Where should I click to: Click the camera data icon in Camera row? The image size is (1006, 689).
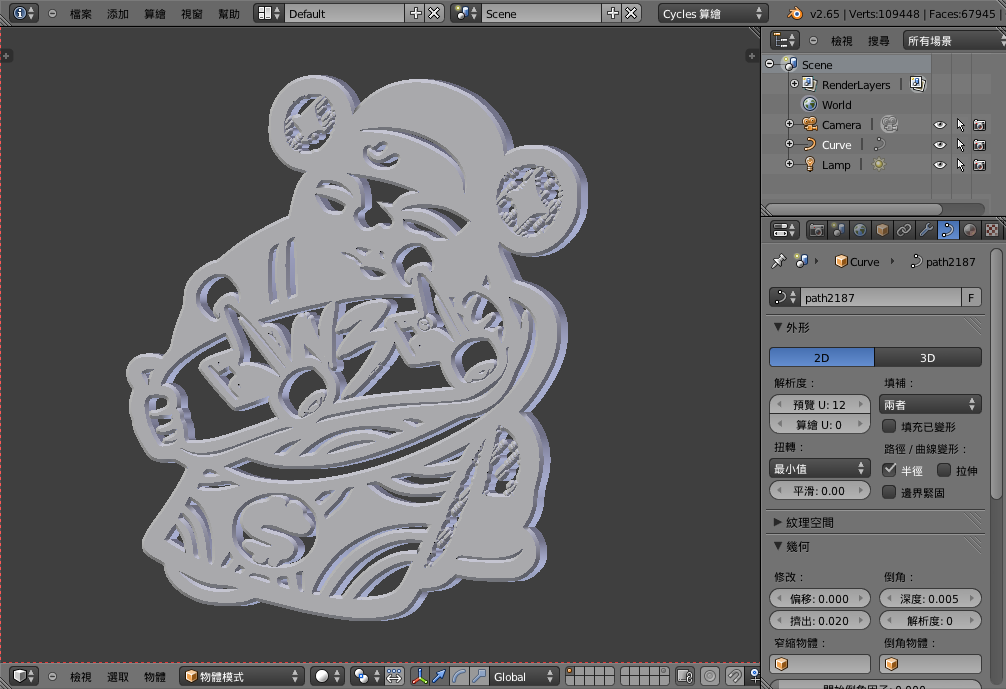pyautogui.click(x=889, y=124)
